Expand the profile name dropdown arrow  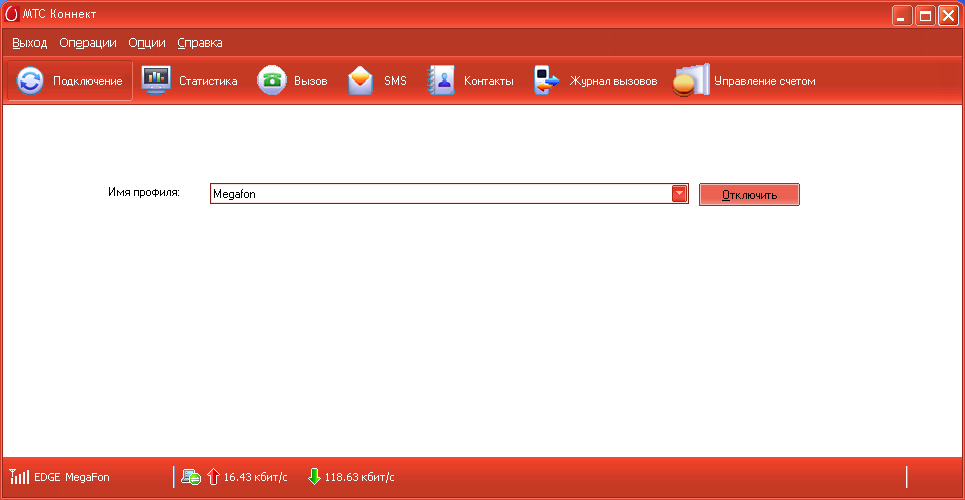pos(679,194)
